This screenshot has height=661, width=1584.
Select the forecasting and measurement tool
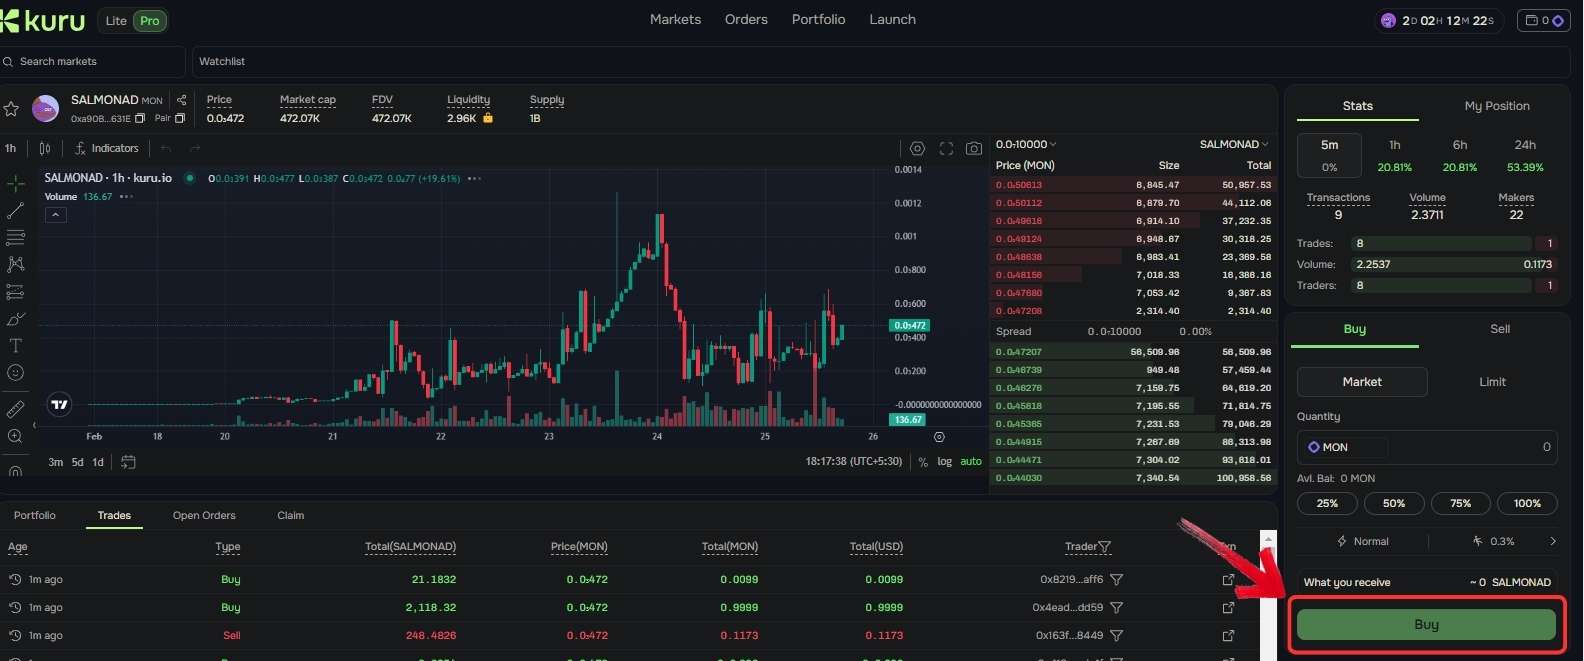(x=15, y=292)
